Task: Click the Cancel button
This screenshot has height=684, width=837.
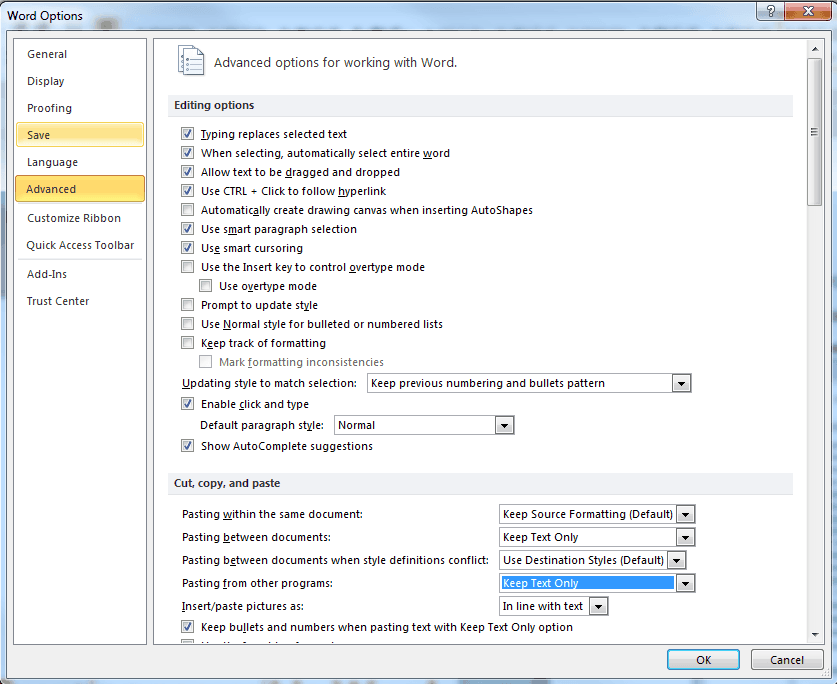Action: (x=787, y=660)
